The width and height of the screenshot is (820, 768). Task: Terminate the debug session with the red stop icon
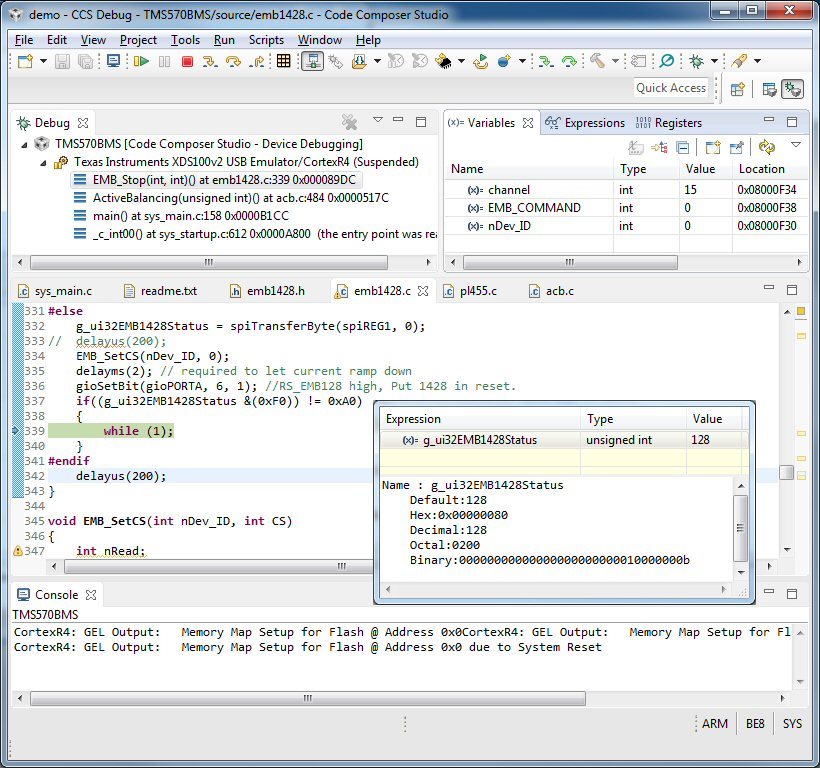click(187, 61)
